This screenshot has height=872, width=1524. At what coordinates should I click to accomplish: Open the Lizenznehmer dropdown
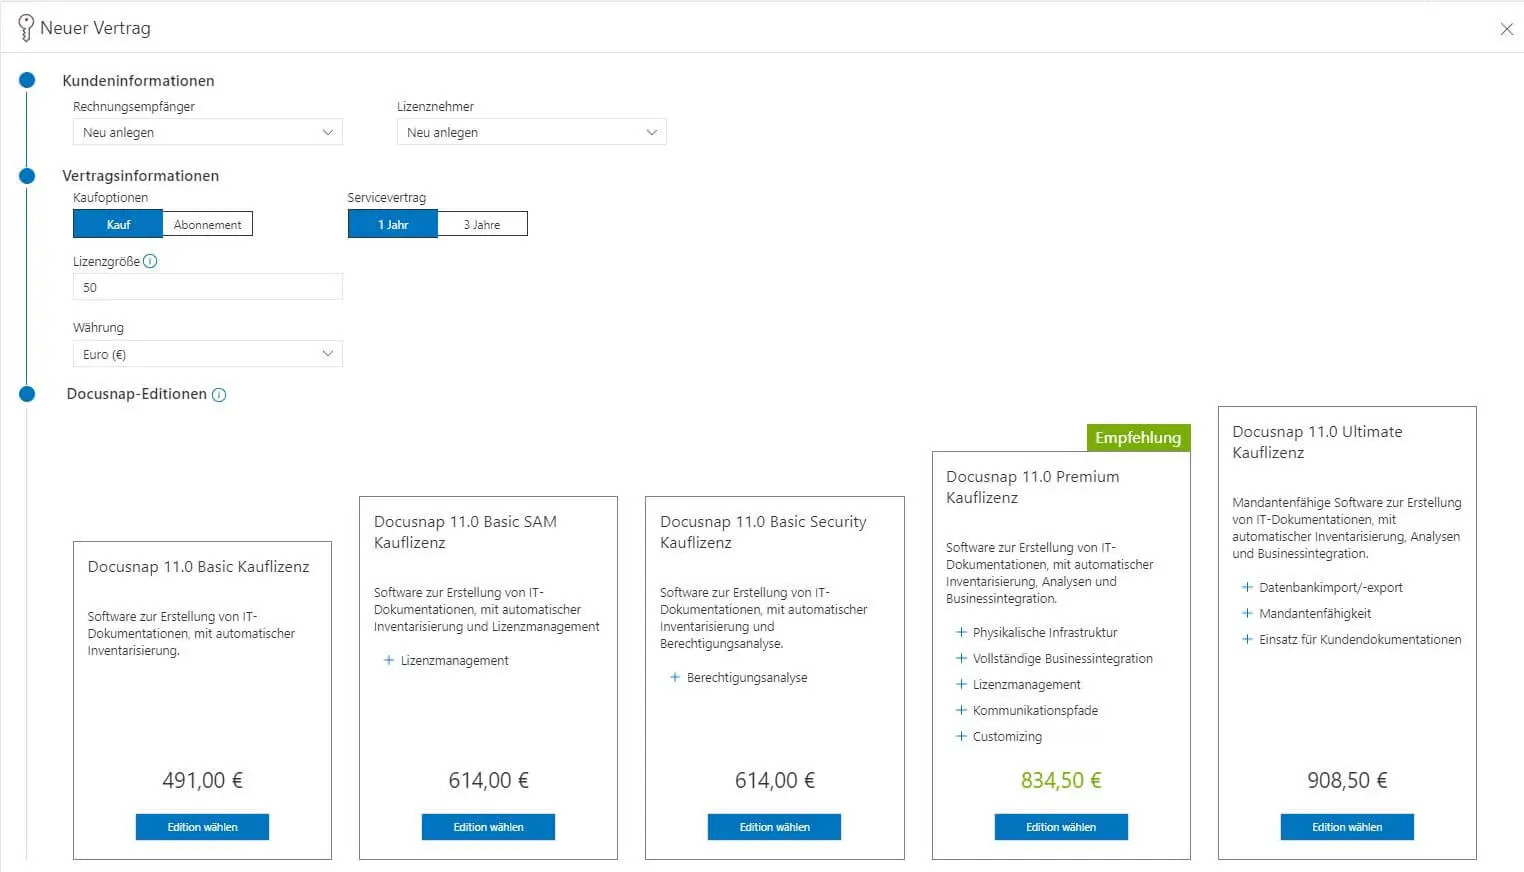click(531, 132)
